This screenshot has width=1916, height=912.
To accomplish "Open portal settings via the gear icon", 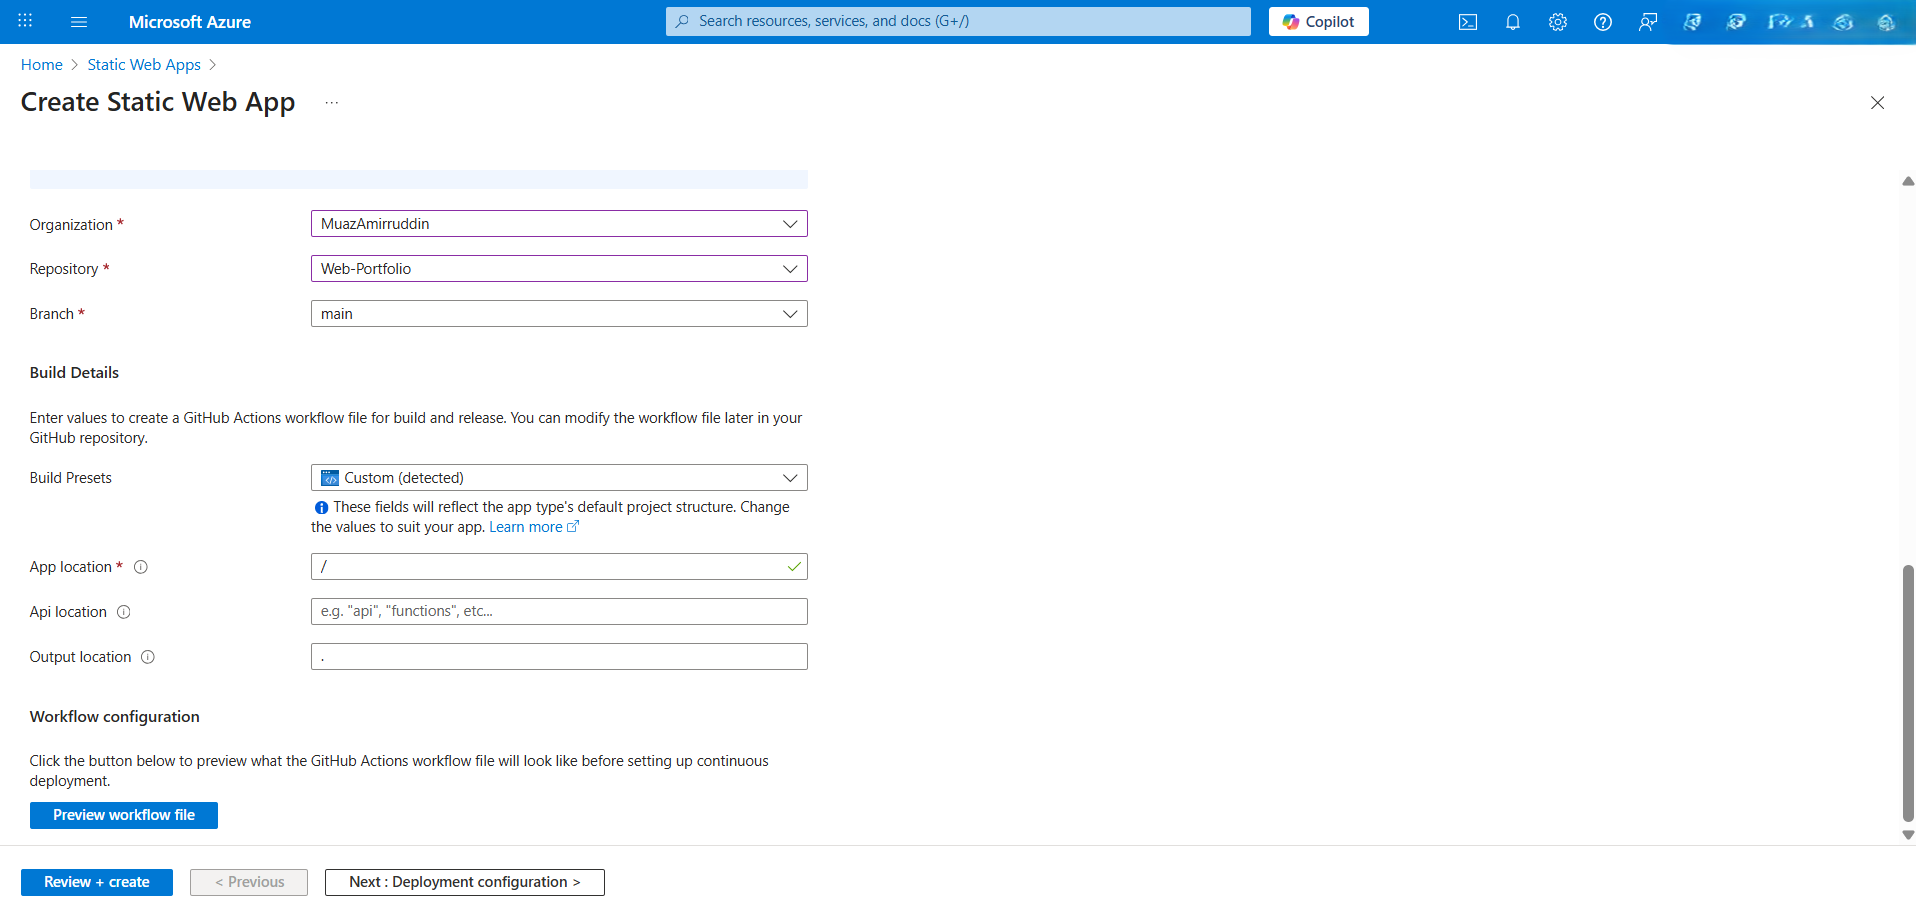I will (1557, 21).
